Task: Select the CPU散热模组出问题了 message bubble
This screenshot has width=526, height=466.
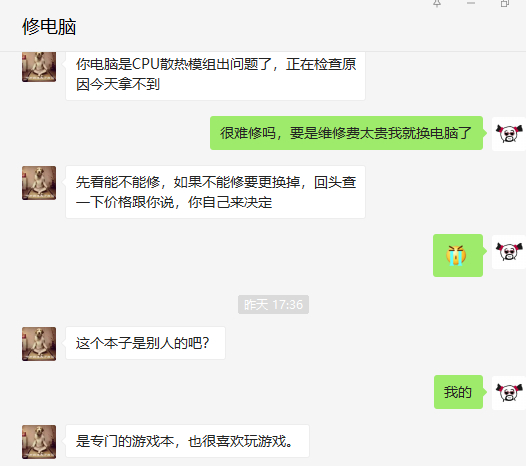Action: (x=215, y=75)
